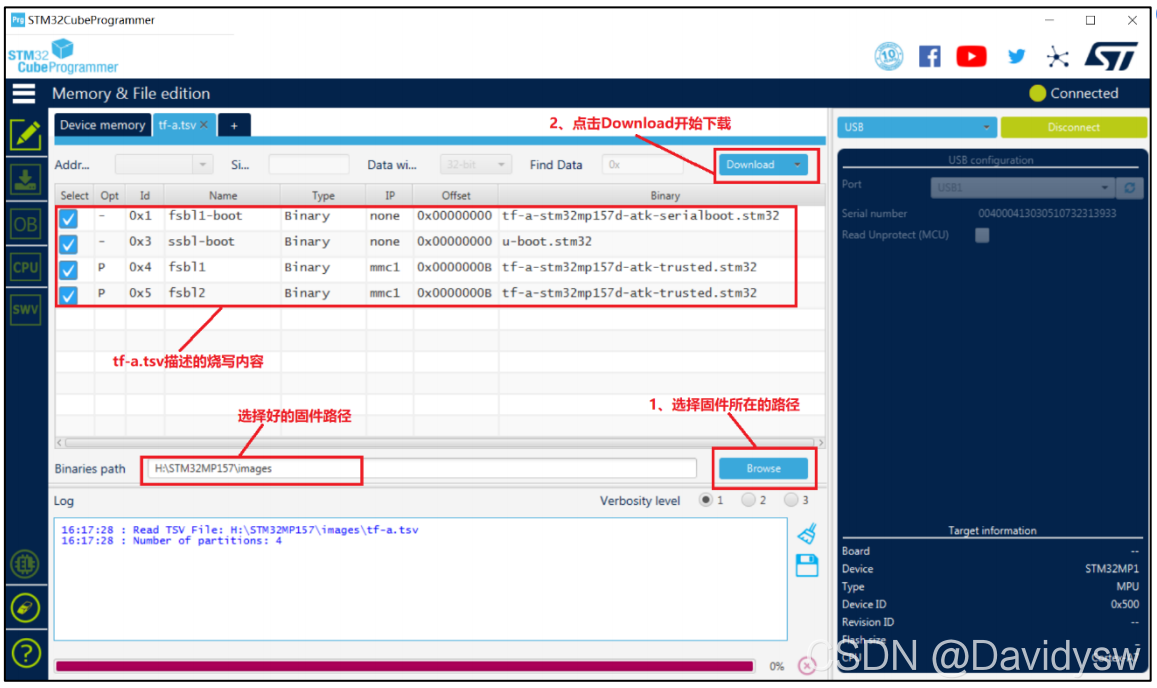The width and height of the screenshot is (1157, 688).
Task: Open the help question mark icon
Action: point(25,653)
